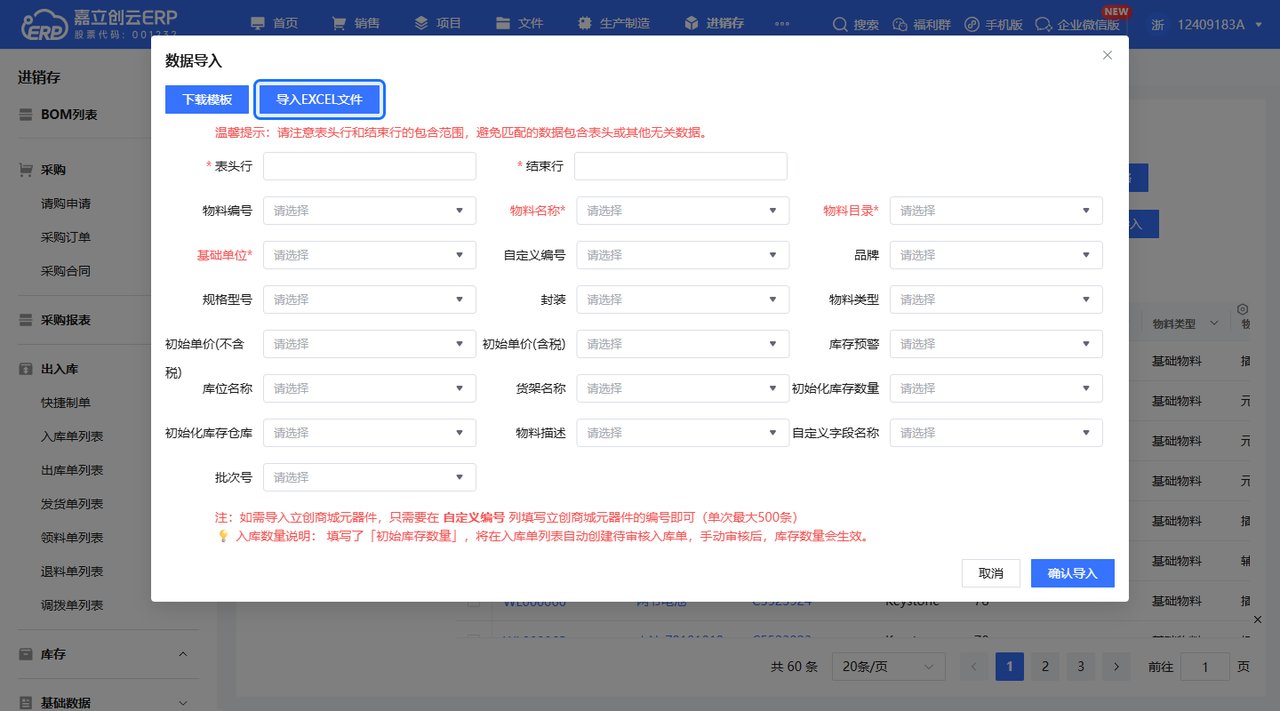Open the 项目 top menu
1280x711 pixels.
(437, 24)
